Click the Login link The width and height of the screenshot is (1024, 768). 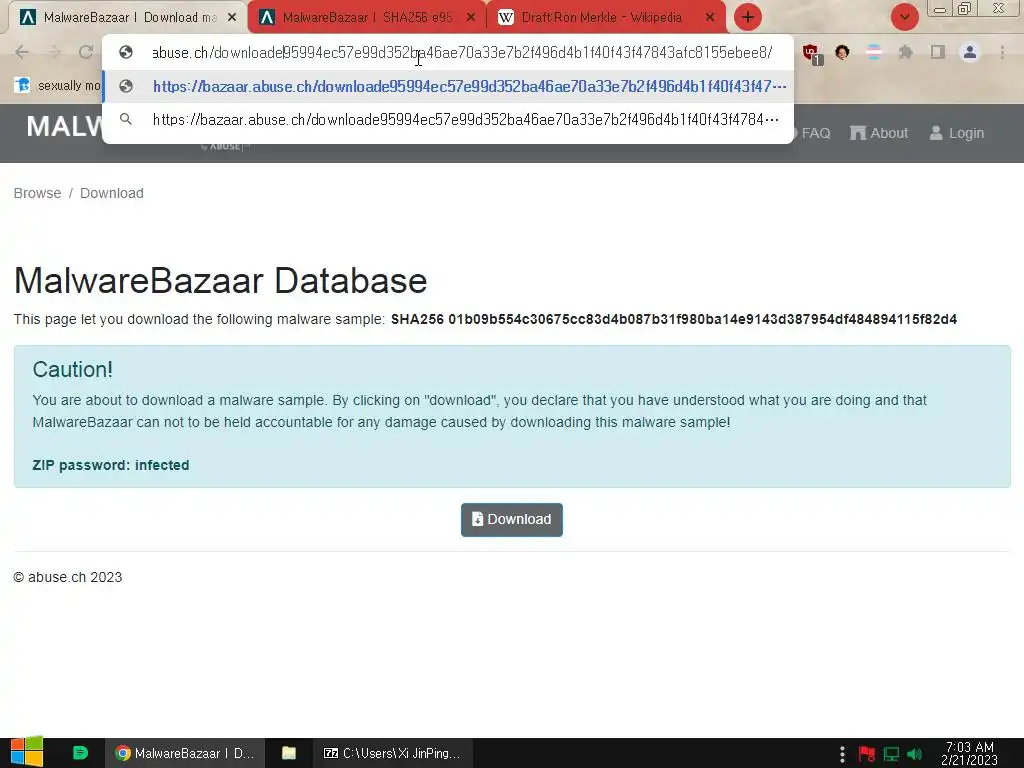(x=957, y=133)
